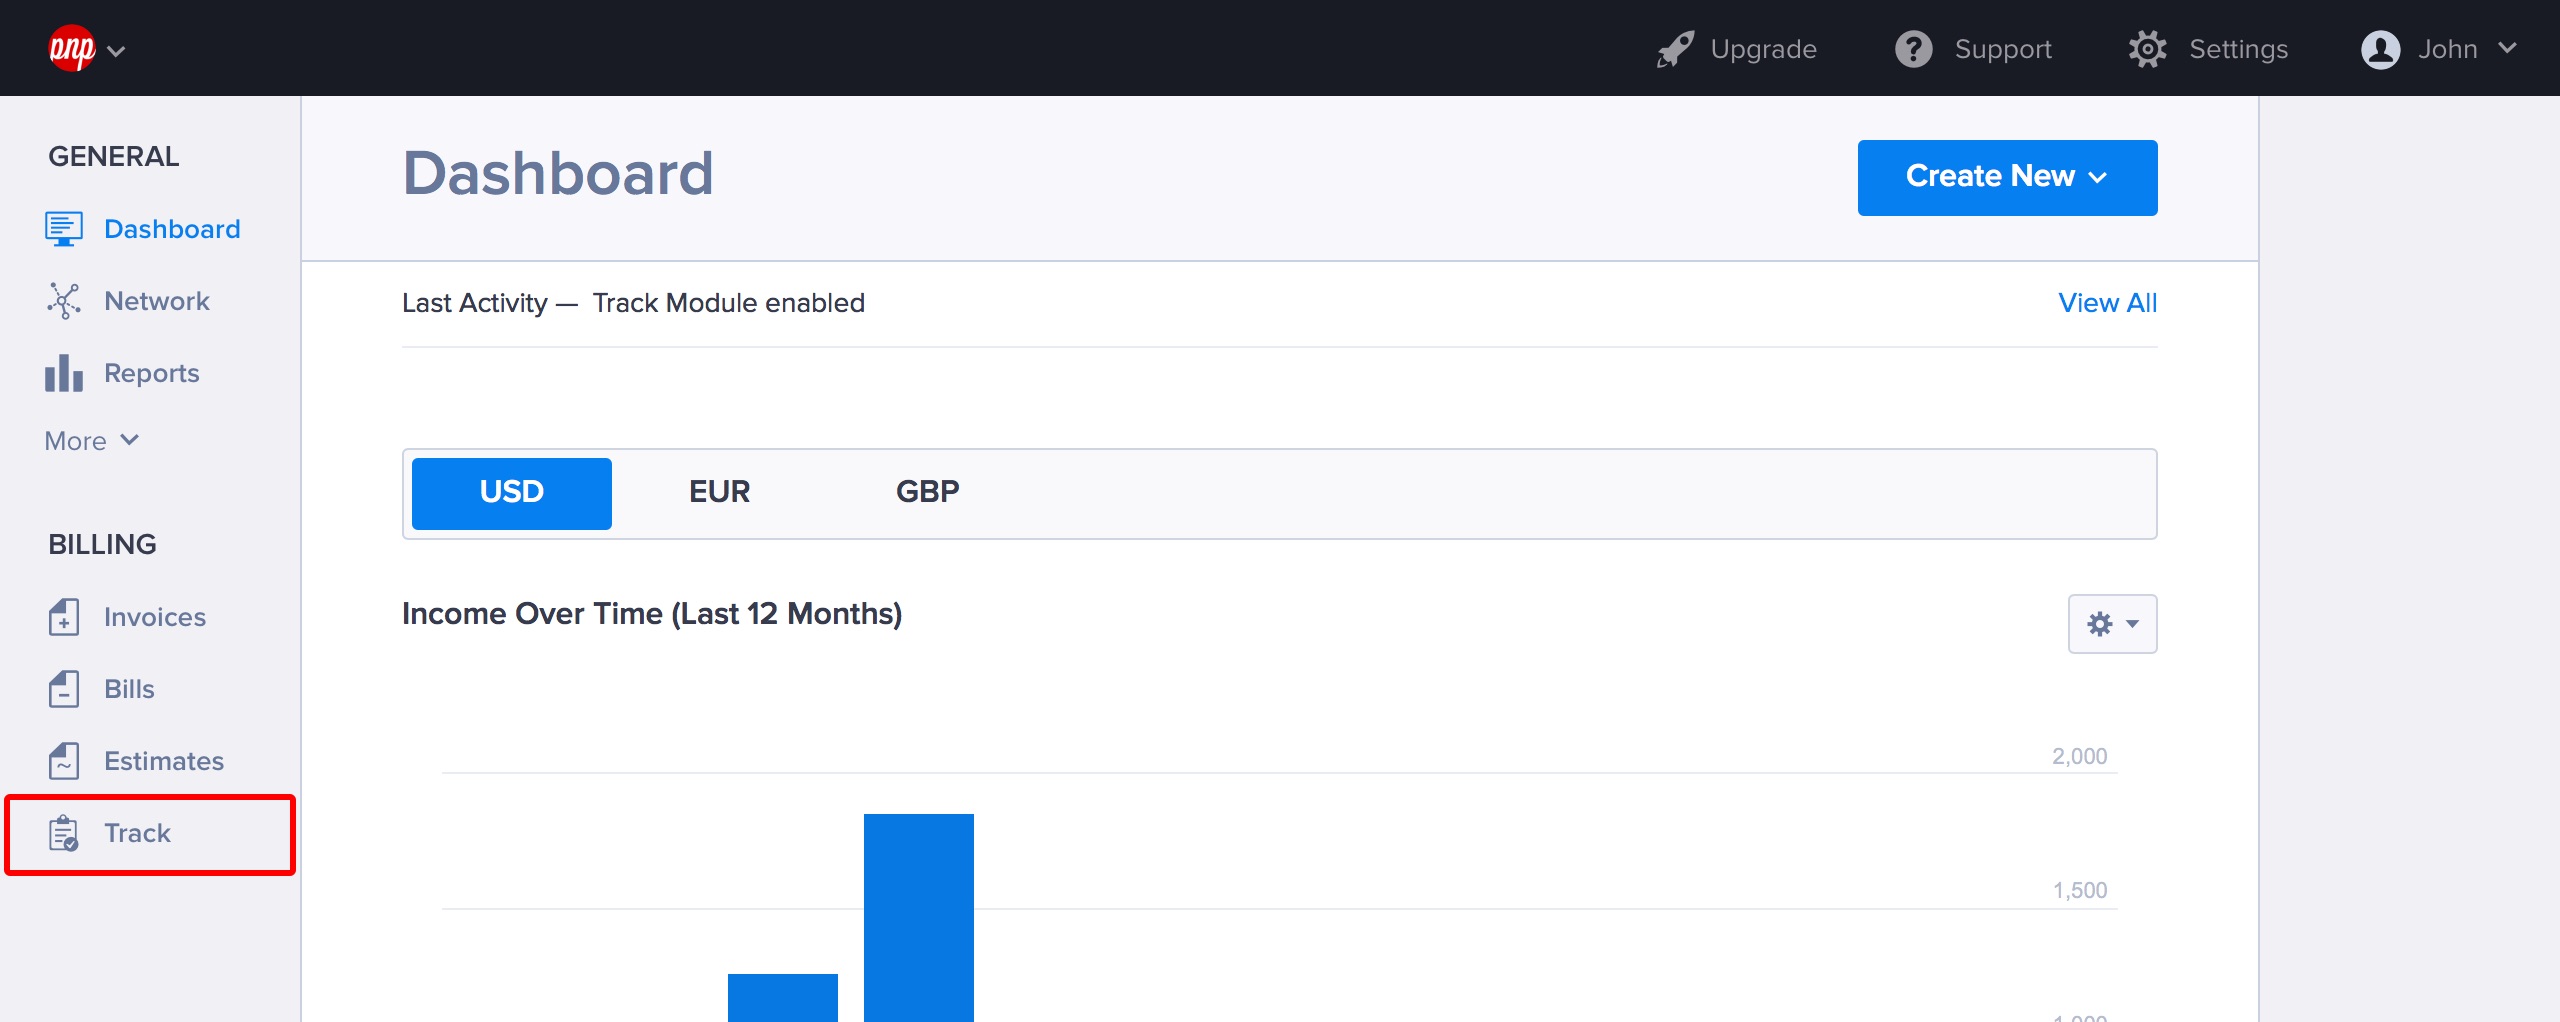Click the Invoices document icon
This screenshot has height=1022, width=2560.
pyautogui.click(x=63, y=617)
